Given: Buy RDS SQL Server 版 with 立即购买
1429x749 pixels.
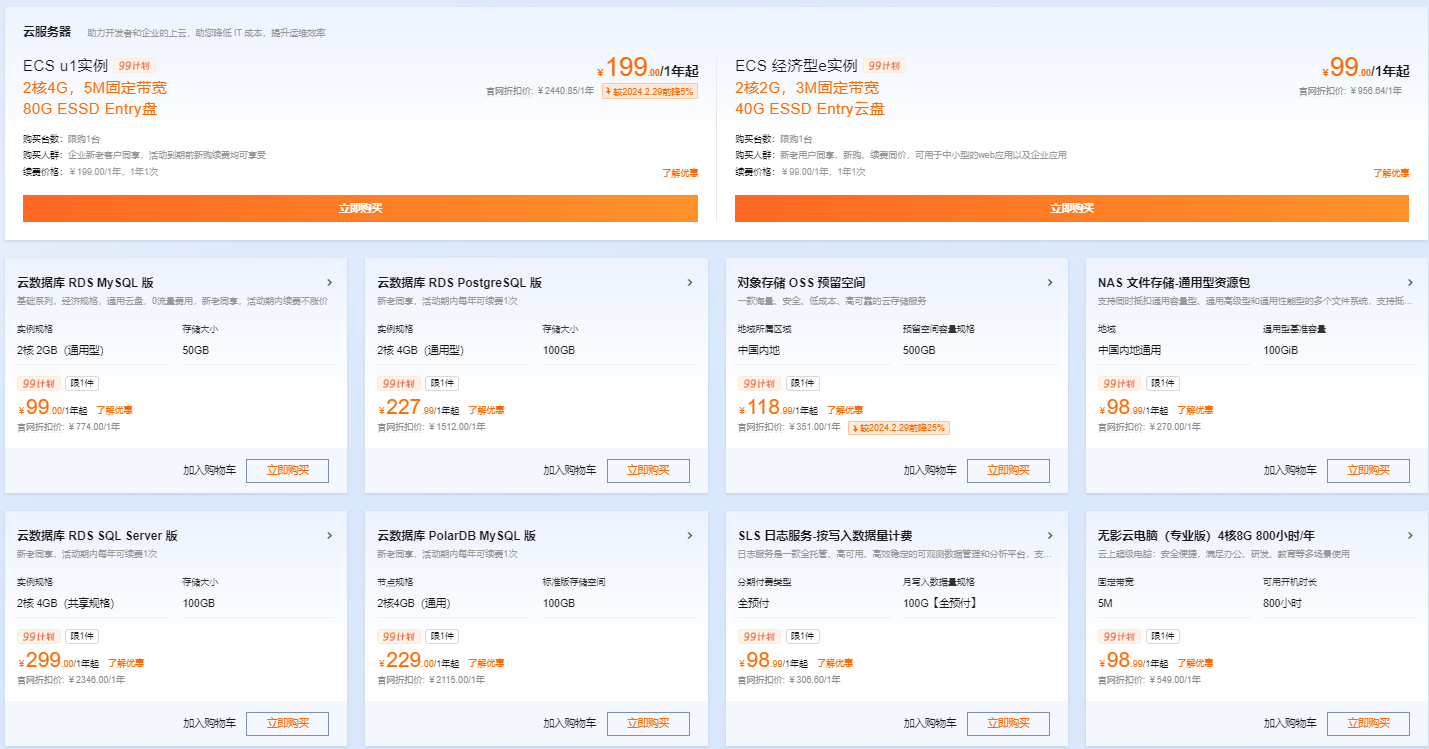Looking at the screenshot, I should (x=287, y=723).
